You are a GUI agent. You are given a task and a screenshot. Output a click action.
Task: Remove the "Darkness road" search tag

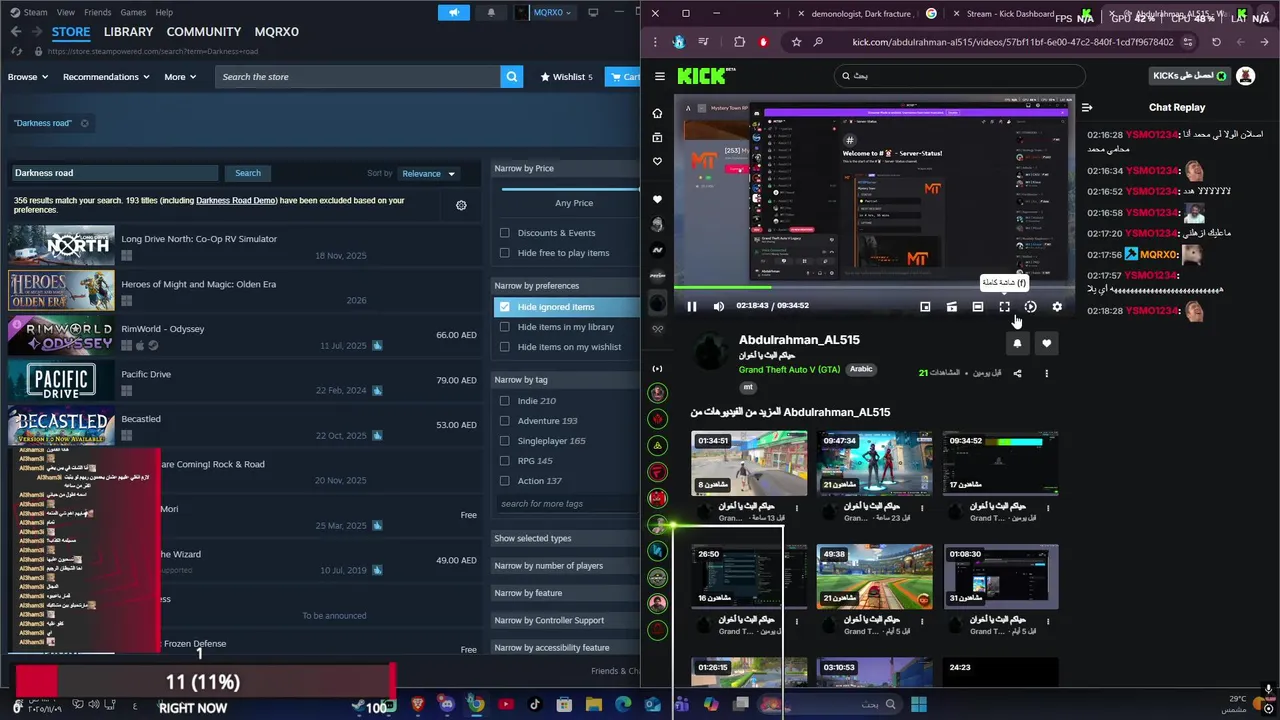[84, 123]
